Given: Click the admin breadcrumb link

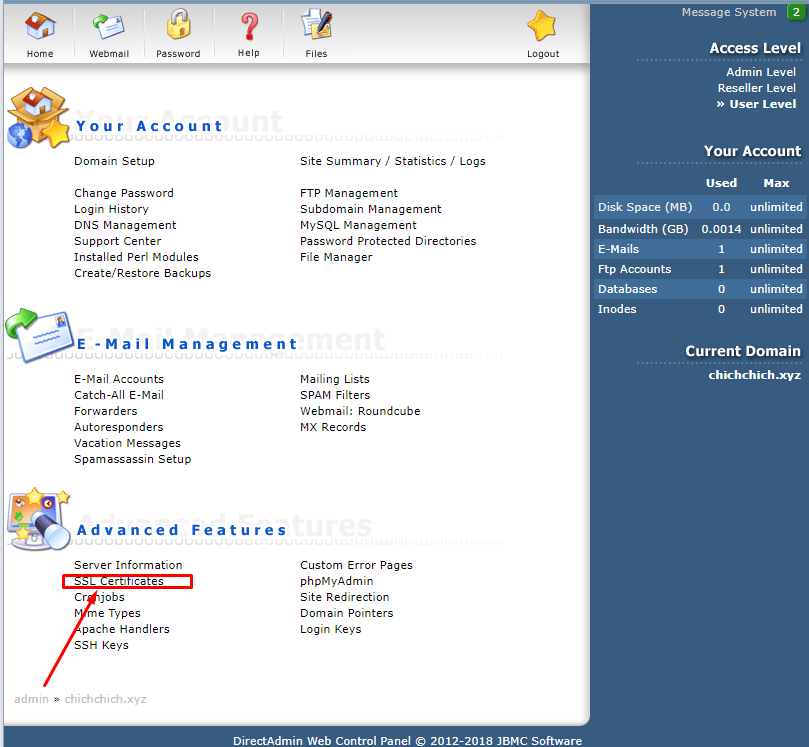Looking at the screenshot, I should pyautogui.click(x=31, y=699).
